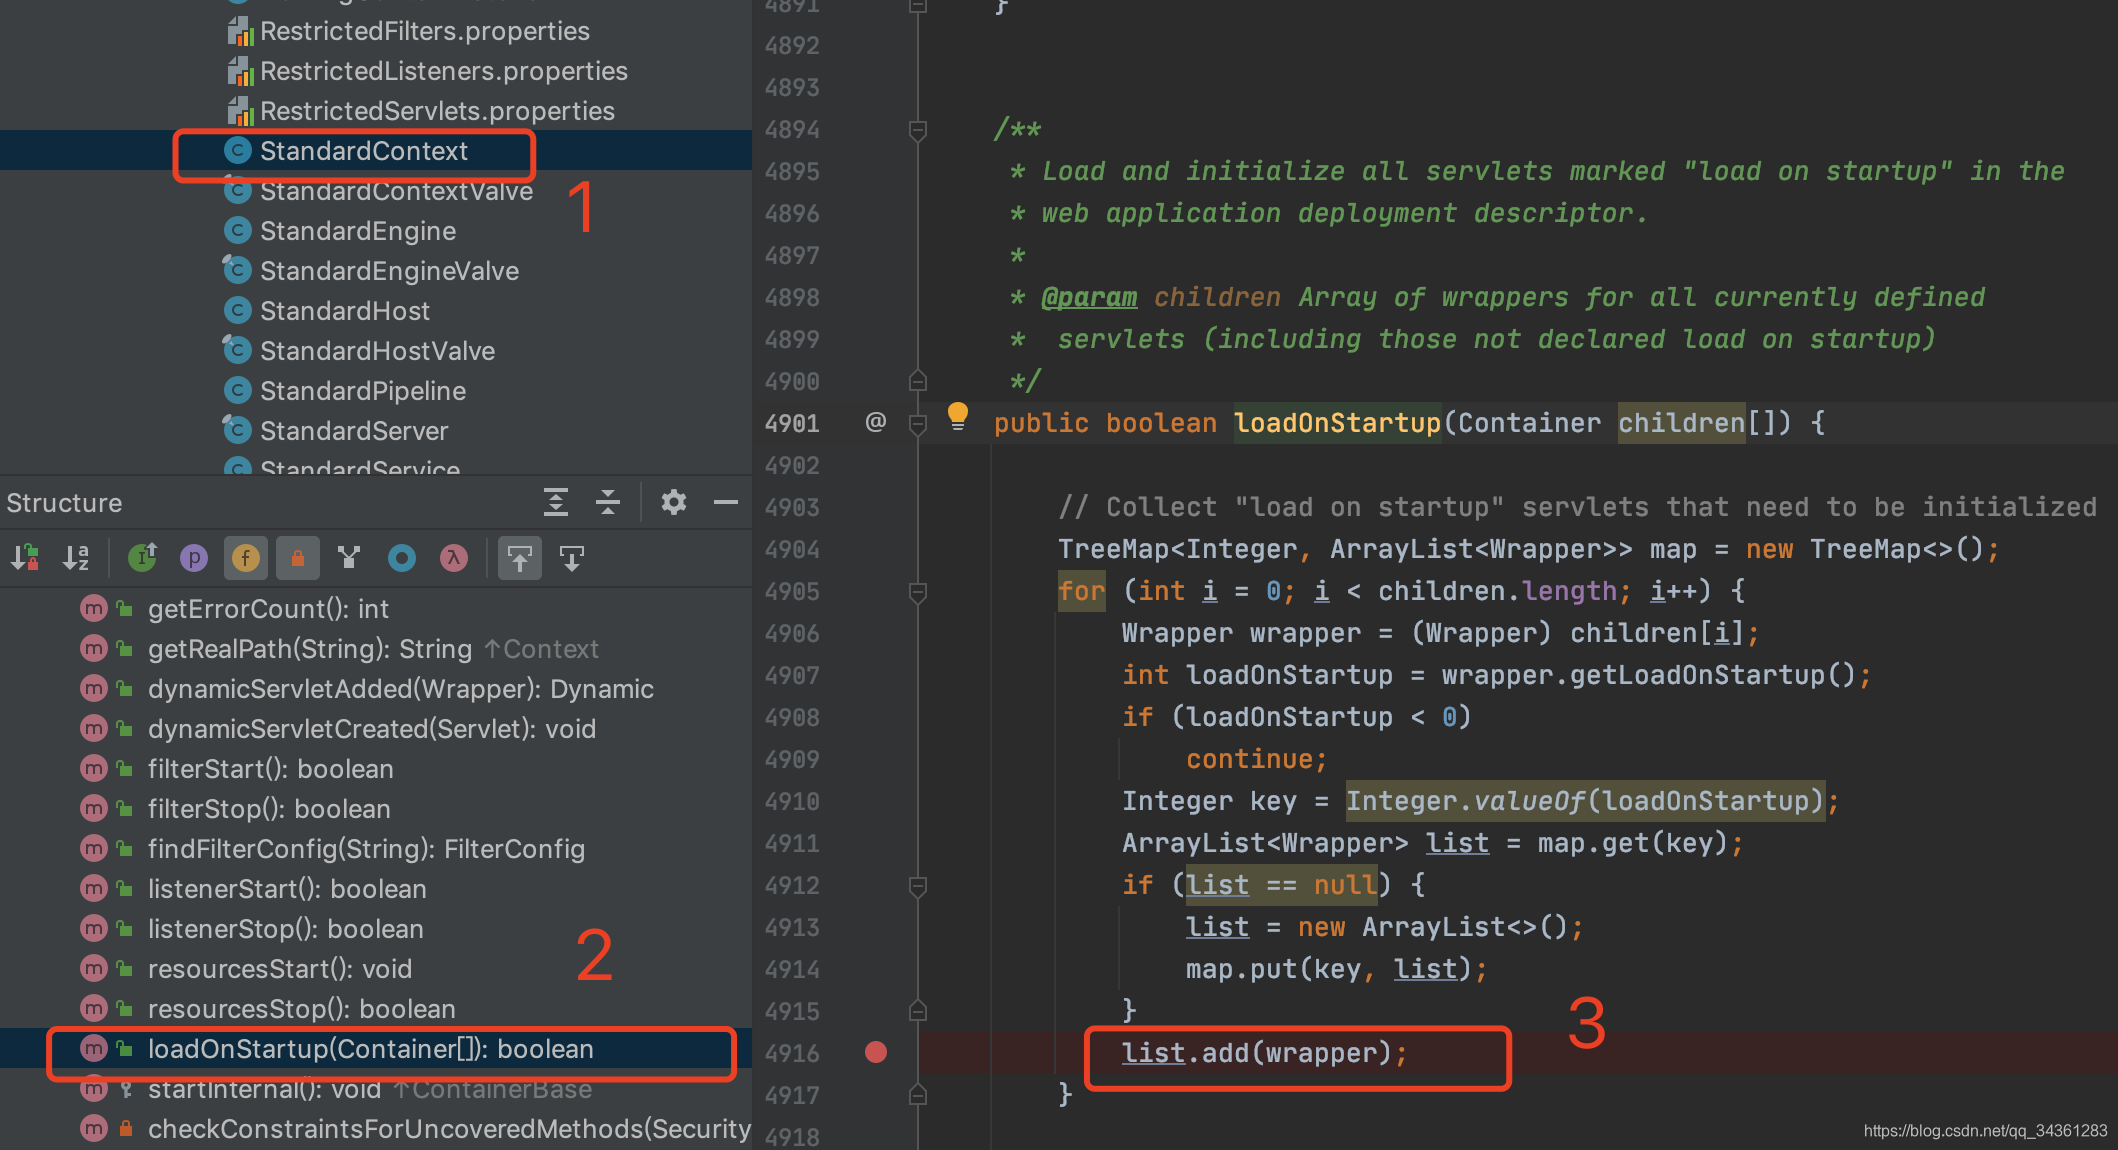
Task: Click line number 4910 in gutter
Action: (x=792, y=801)
